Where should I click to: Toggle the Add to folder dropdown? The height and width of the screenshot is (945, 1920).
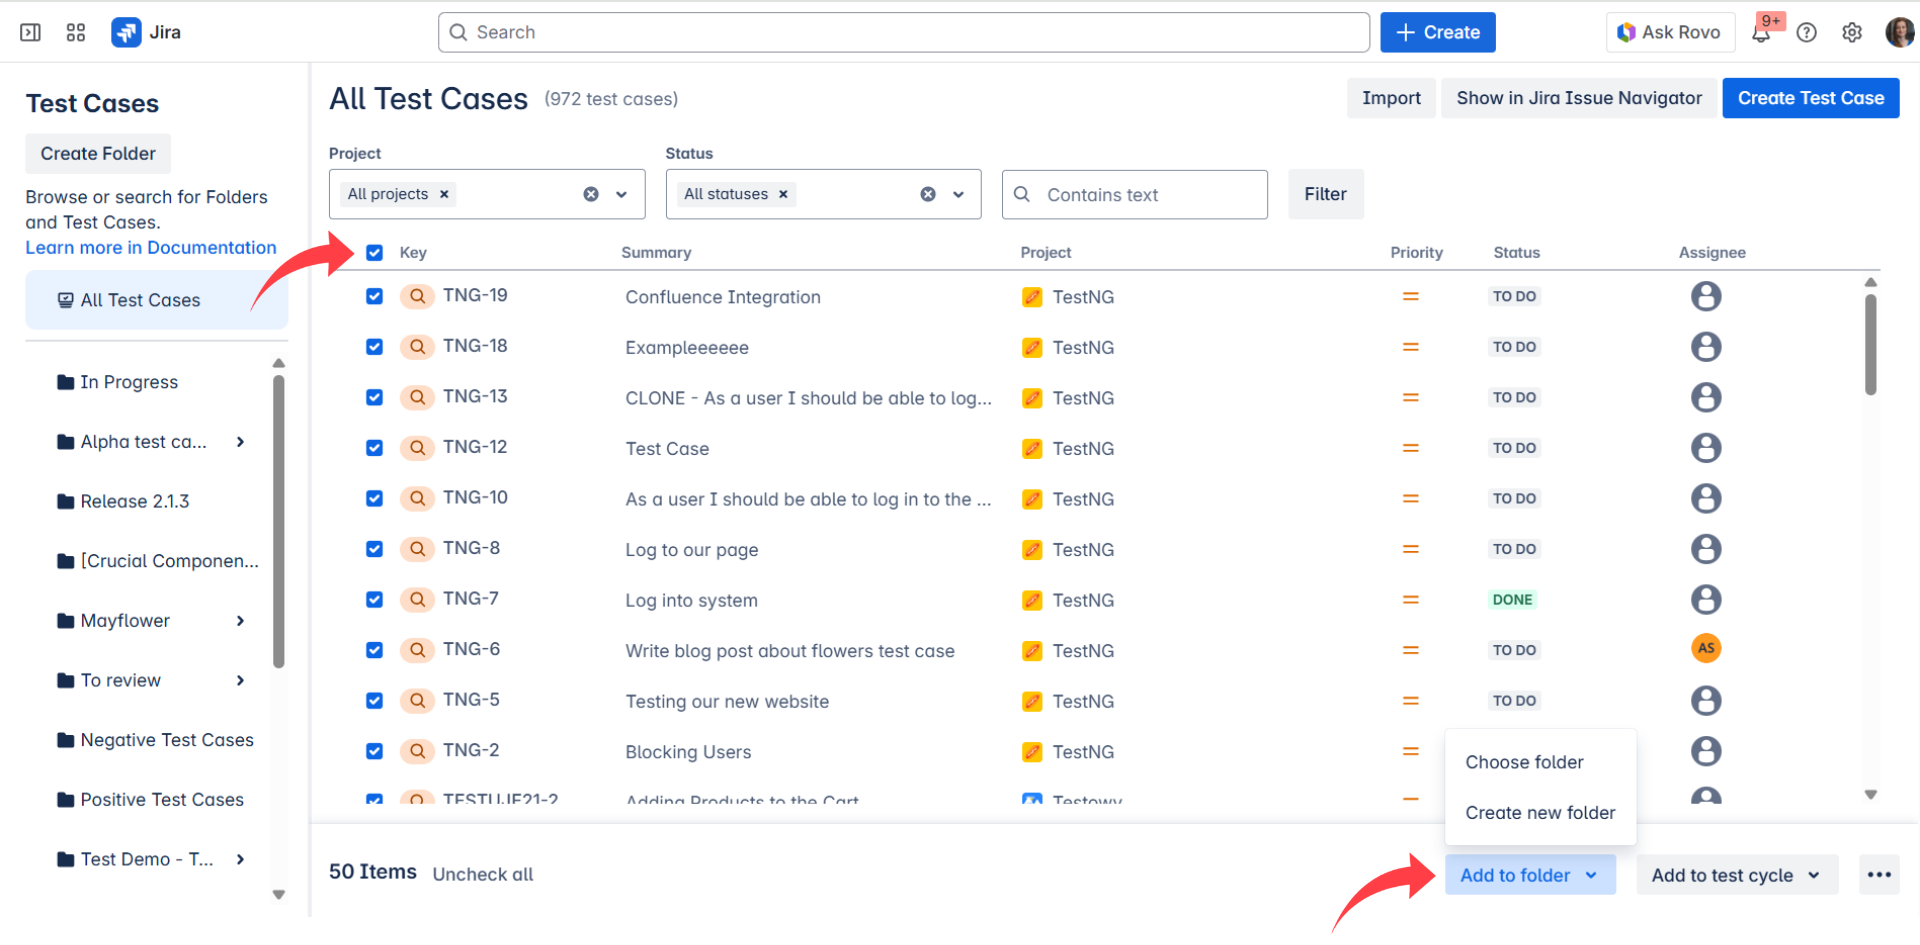click(1530, 875)
